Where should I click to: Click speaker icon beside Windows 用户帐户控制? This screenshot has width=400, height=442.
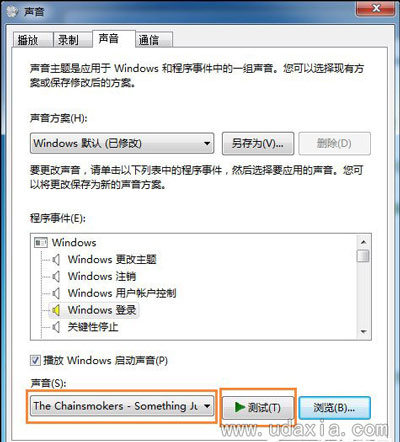click(56, 293)
